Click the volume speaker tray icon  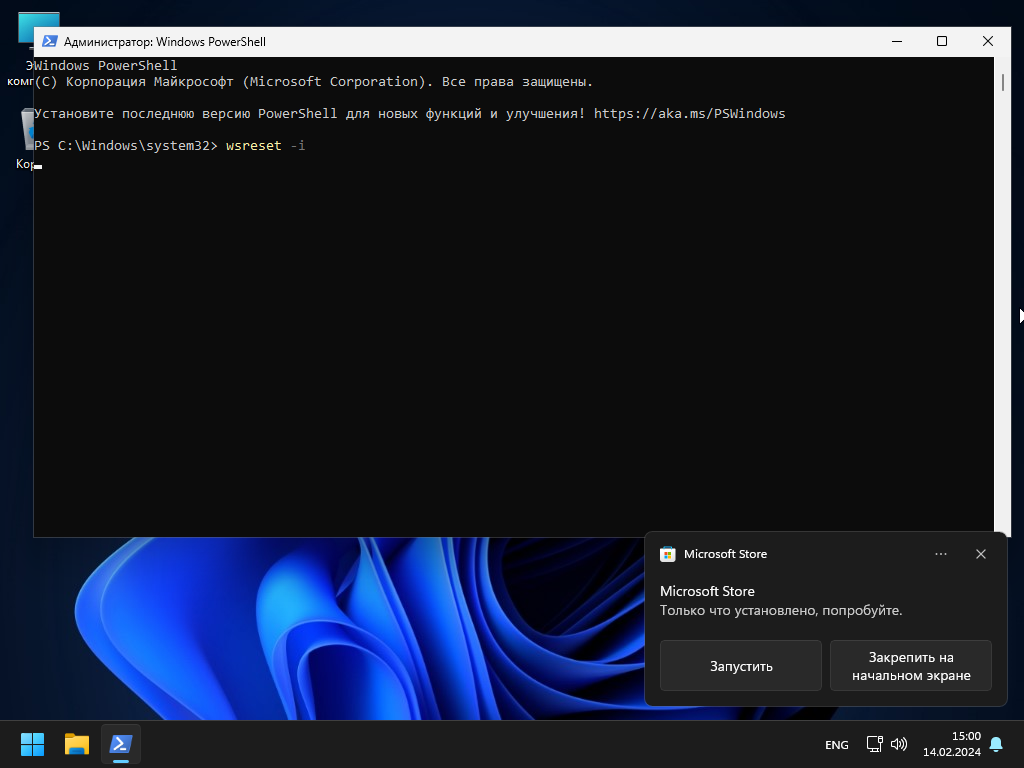point(898,744)
